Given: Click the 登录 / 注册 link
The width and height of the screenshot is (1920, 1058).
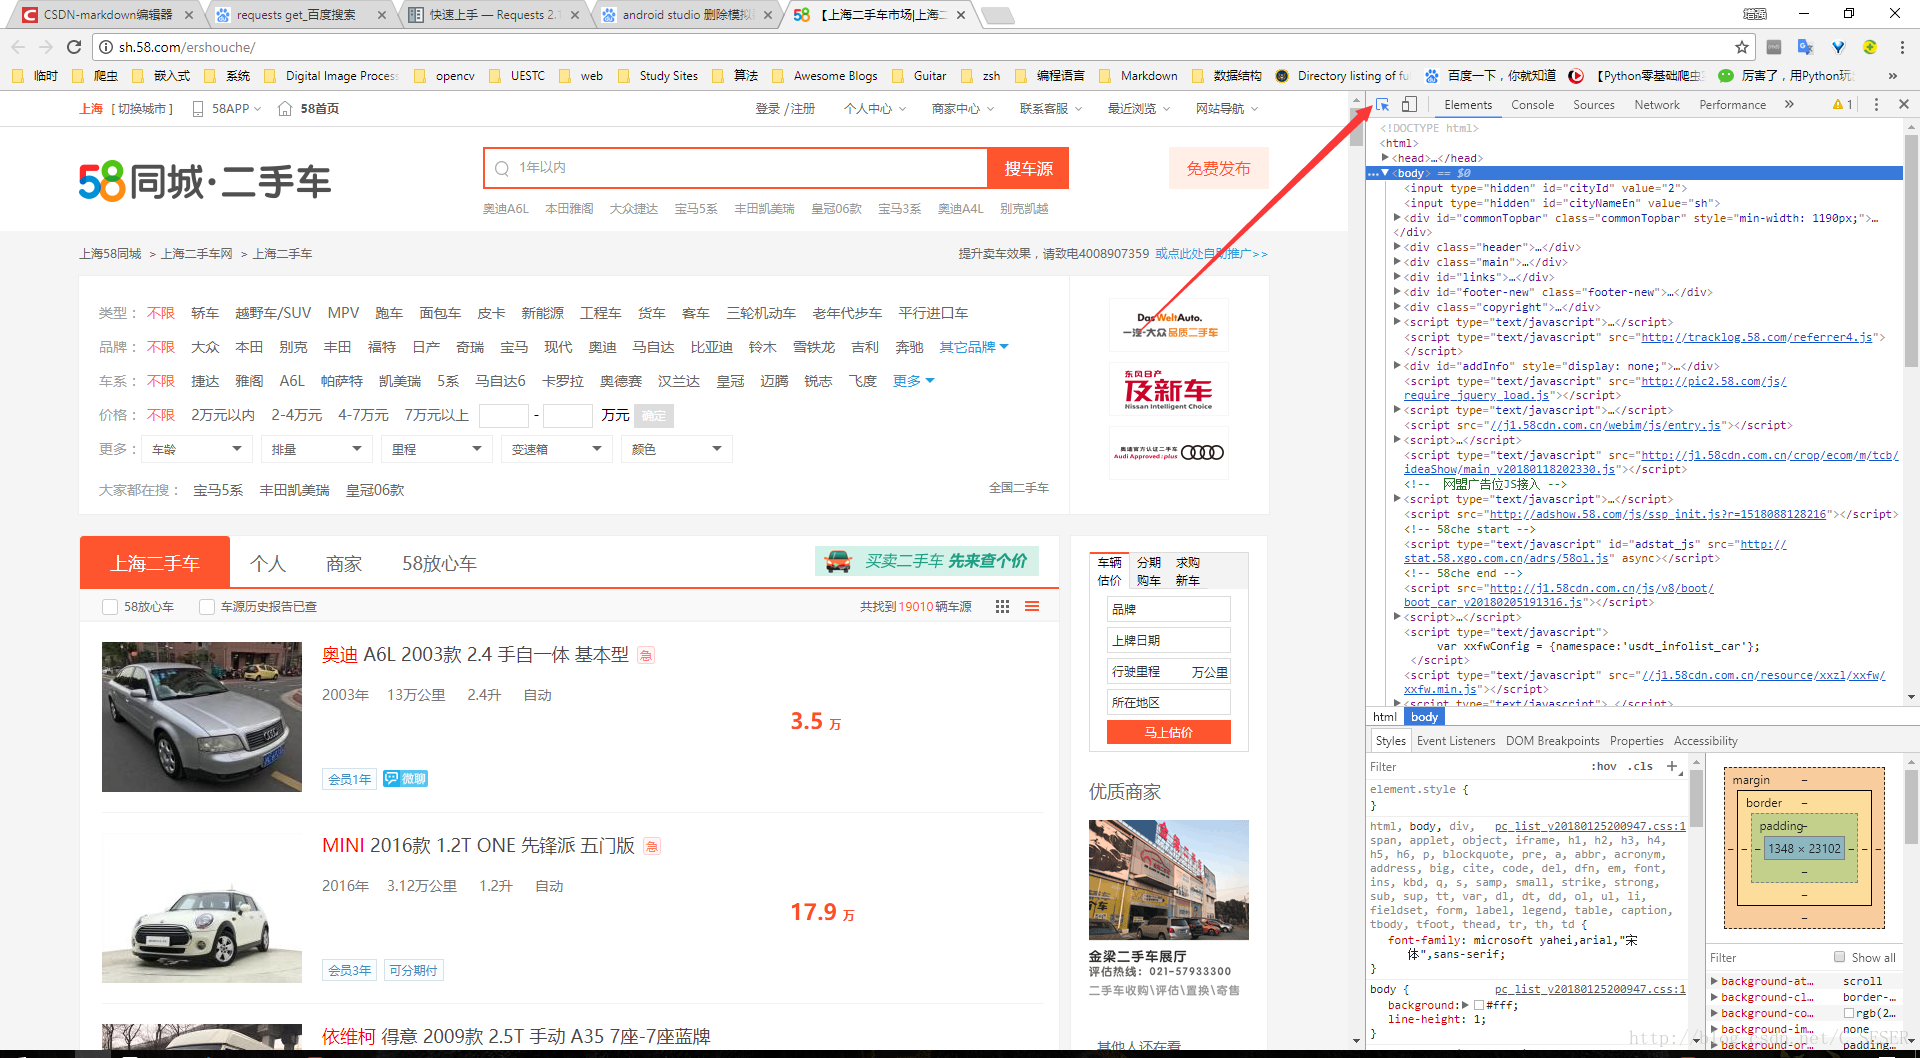Looking at the screenshot, I should (x=785, y=109).
